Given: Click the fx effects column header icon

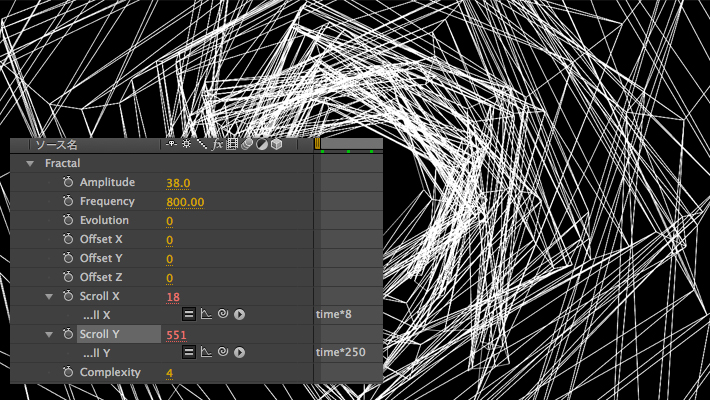Looking at the screenshot, I should coord(217,144).
